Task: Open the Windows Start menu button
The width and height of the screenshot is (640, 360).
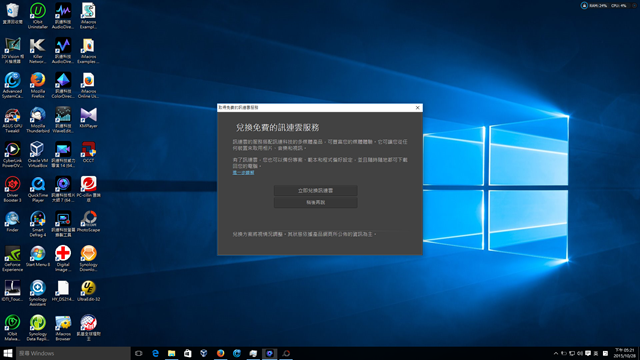Action: tap(8, 353)
